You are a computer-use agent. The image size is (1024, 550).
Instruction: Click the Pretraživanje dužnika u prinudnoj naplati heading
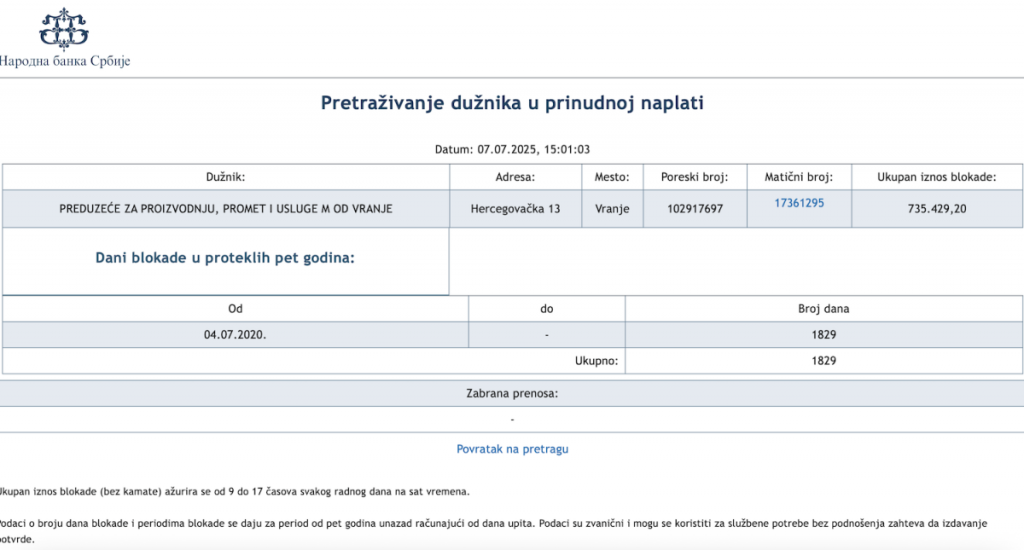[x=512, y=103]
